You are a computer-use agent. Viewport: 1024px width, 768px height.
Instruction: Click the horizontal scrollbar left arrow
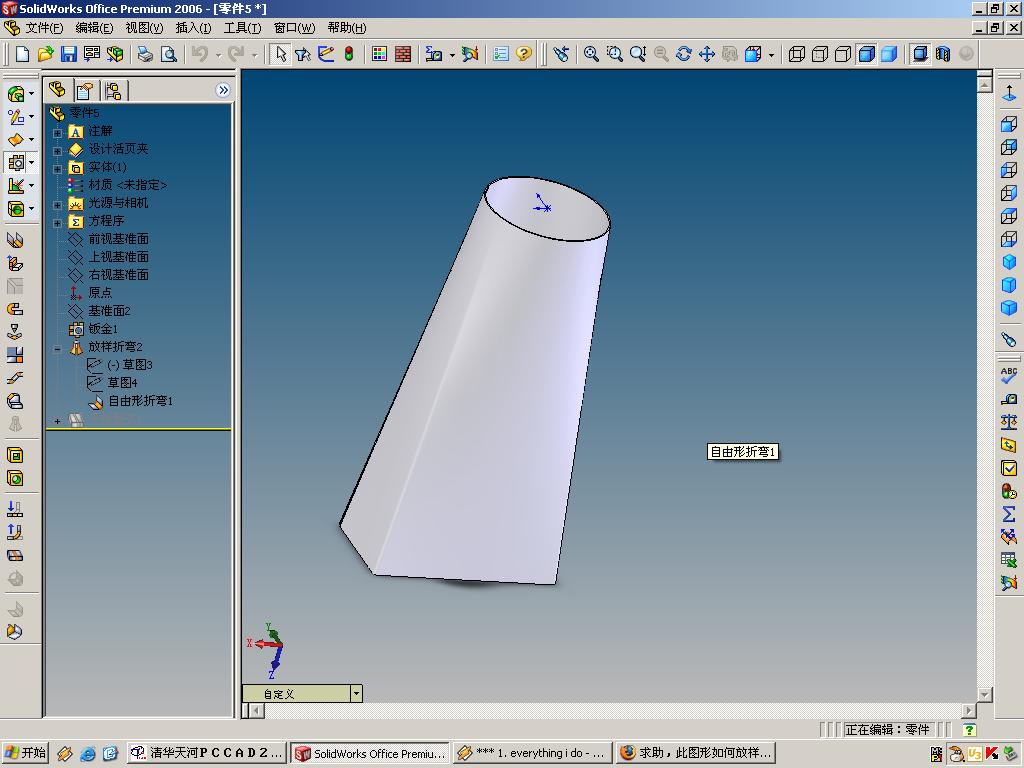(x=257, y=710)
